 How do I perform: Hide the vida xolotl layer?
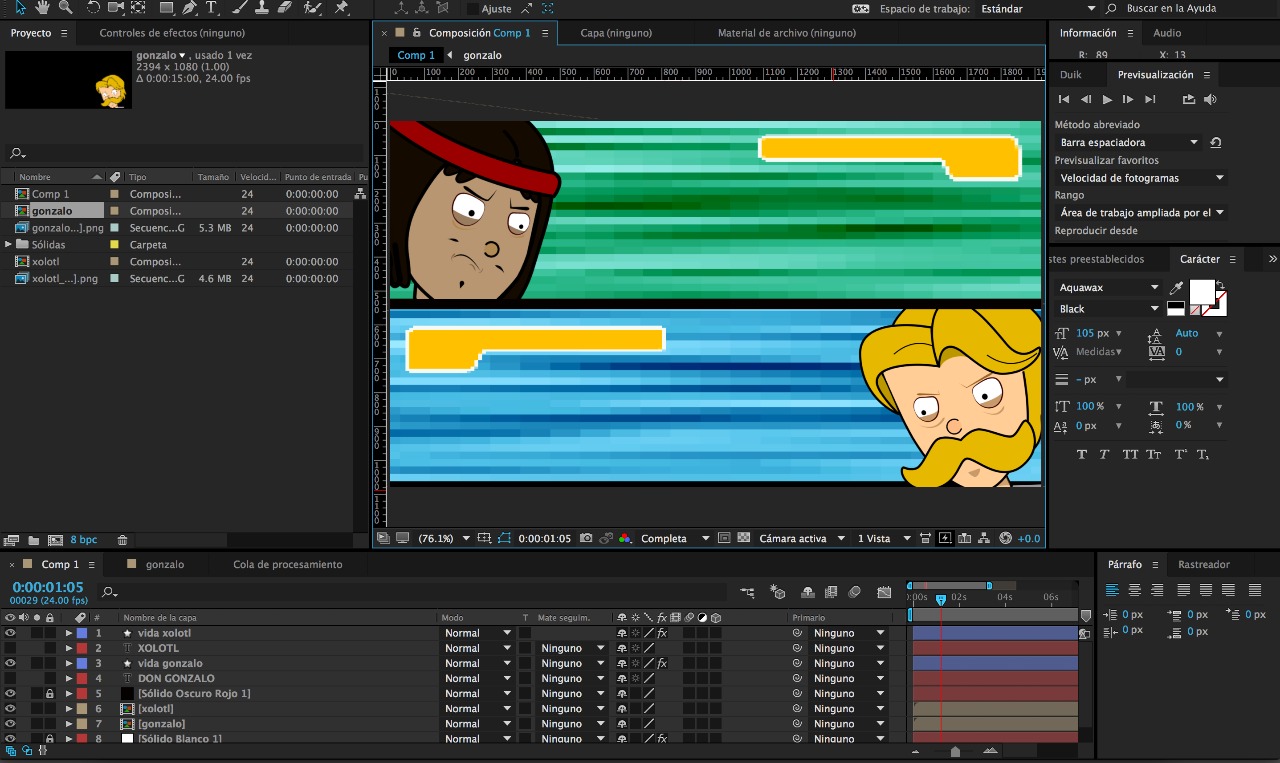tap(10, 633)
